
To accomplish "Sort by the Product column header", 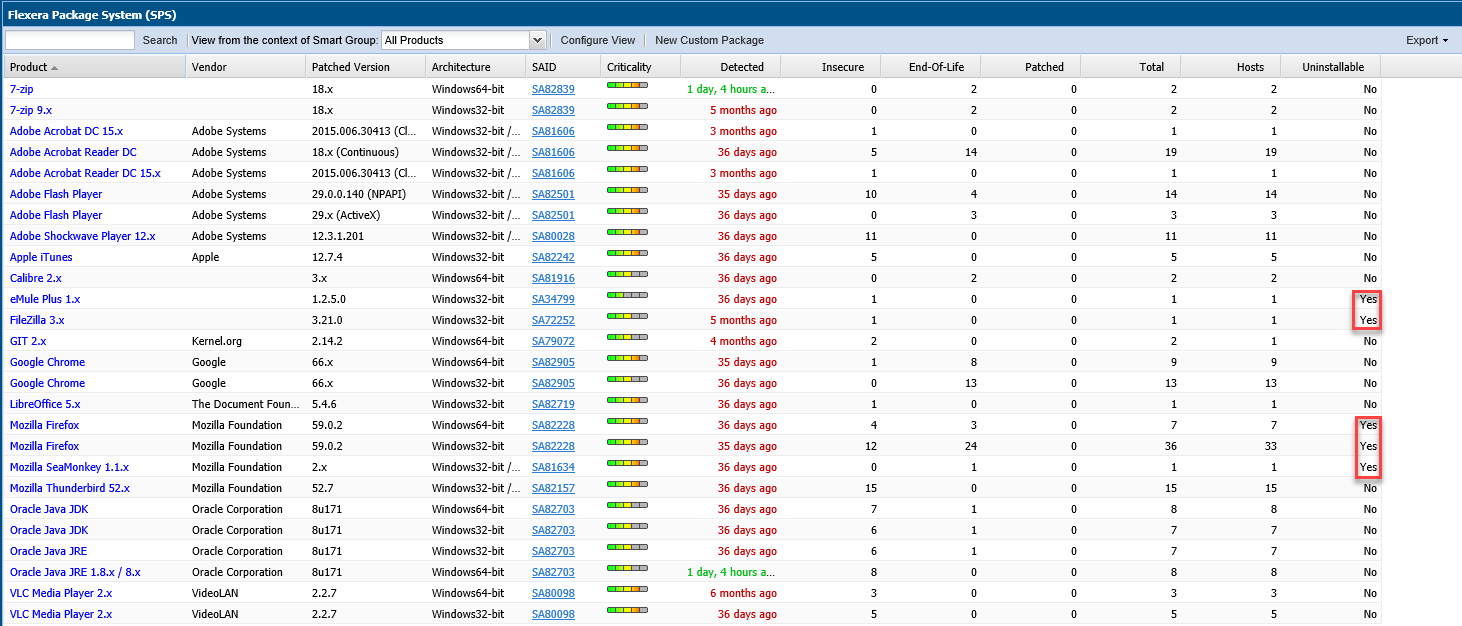I will pyautogui.click(x=94, y=67).
